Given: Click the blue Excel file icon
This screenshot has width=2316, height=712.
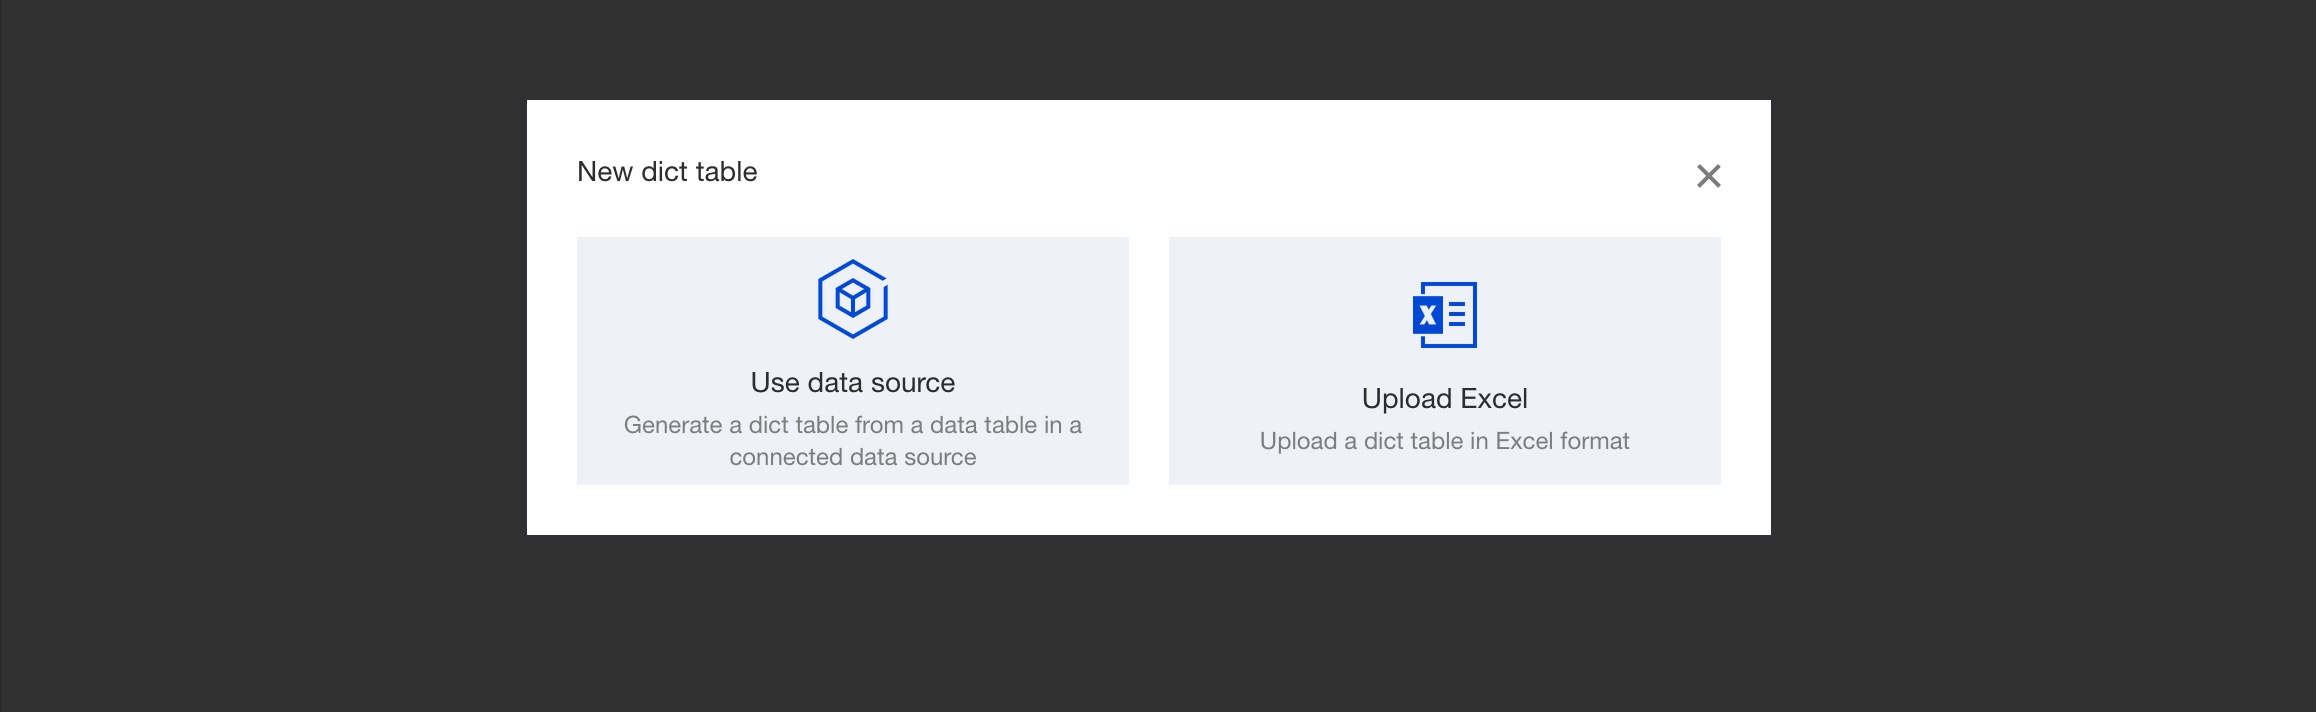Looking at the screenshot, I should 1444,315.
